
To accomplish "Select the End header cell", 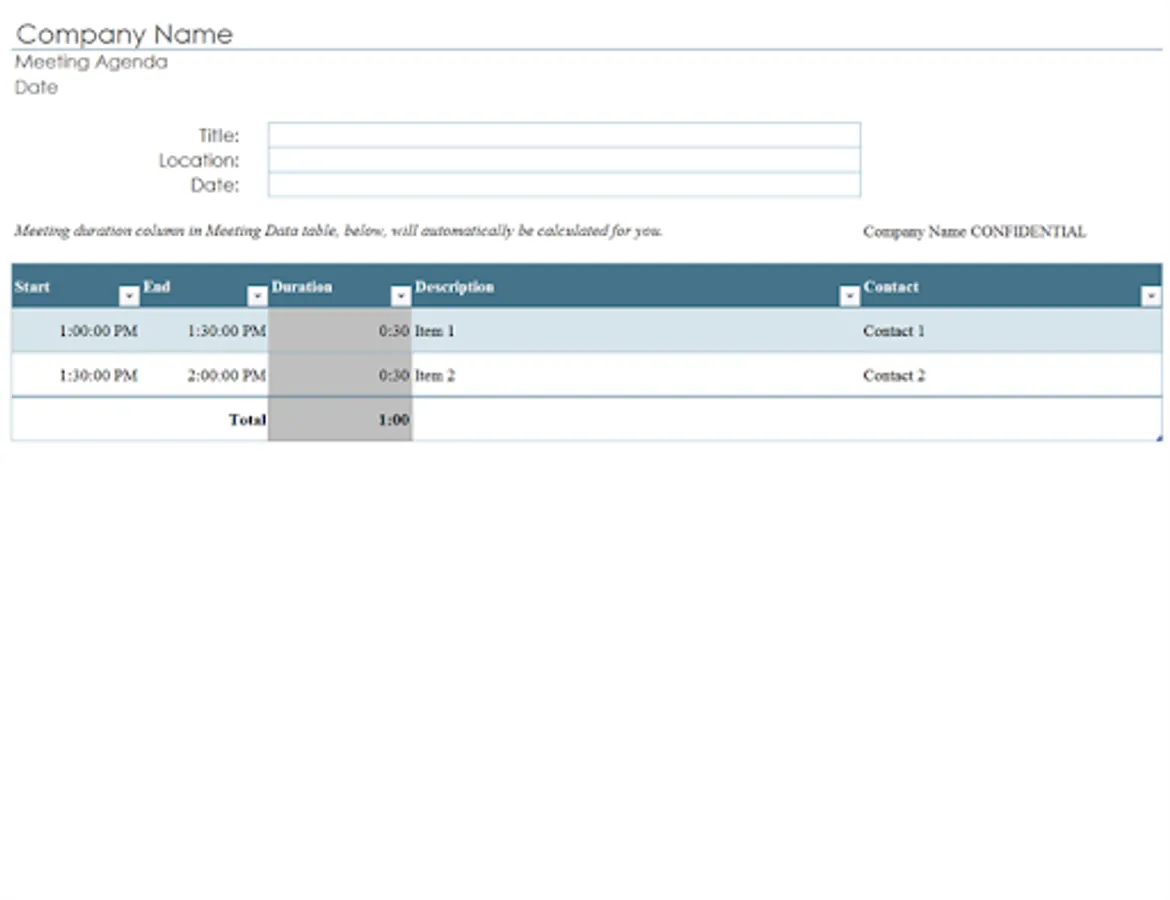I will pyautogui.click(x=204, y=287).
